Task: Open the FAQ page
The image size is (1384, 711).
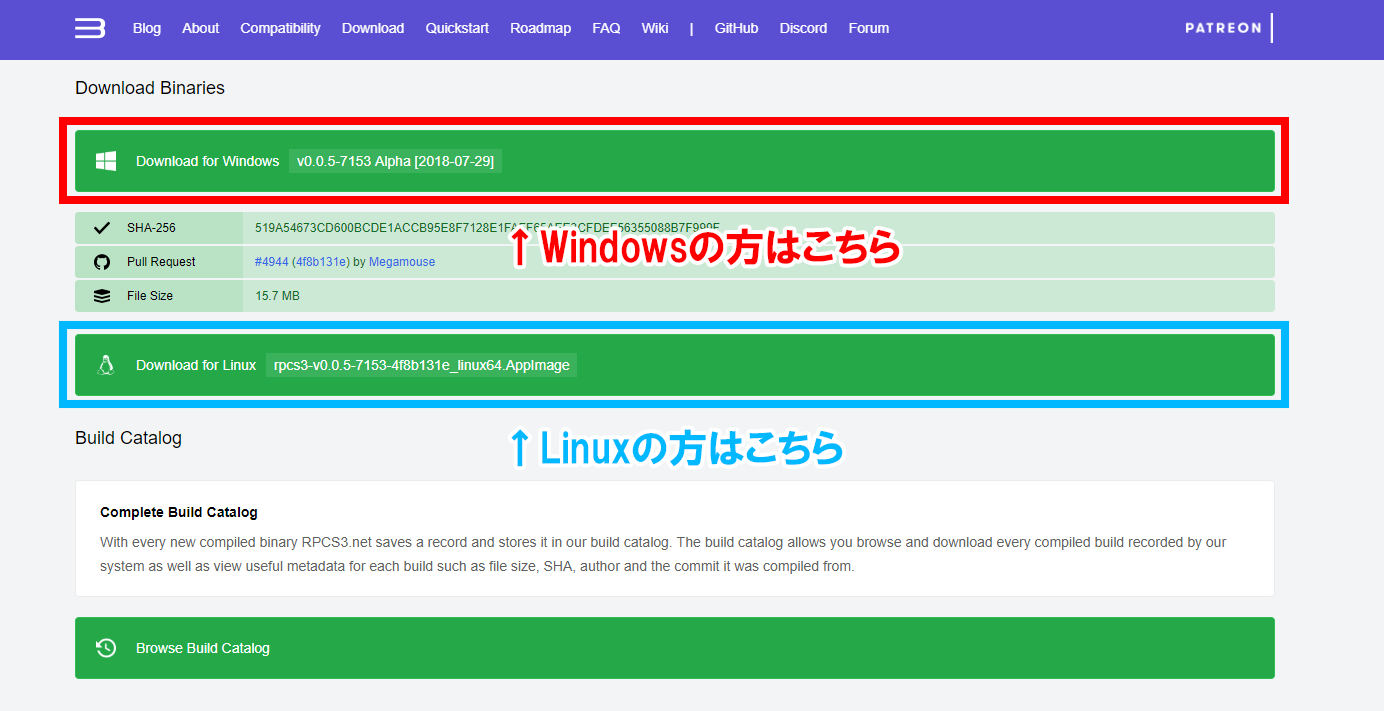Action: click(x=606, y=28)
